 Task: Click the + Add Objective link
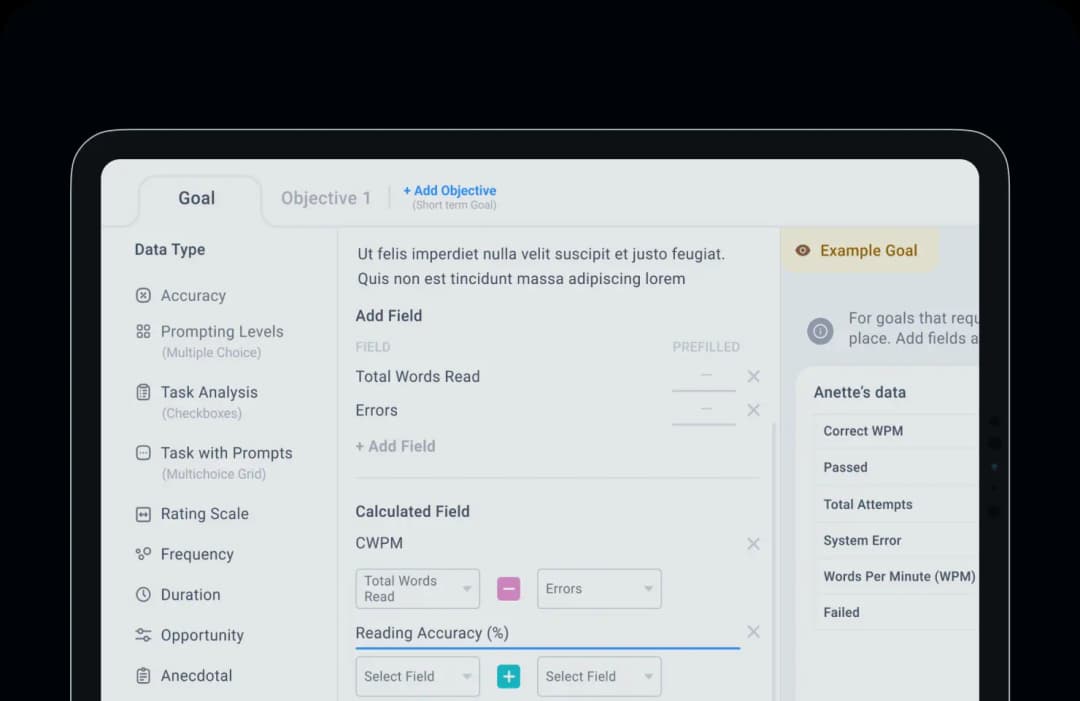coord(450,191)
